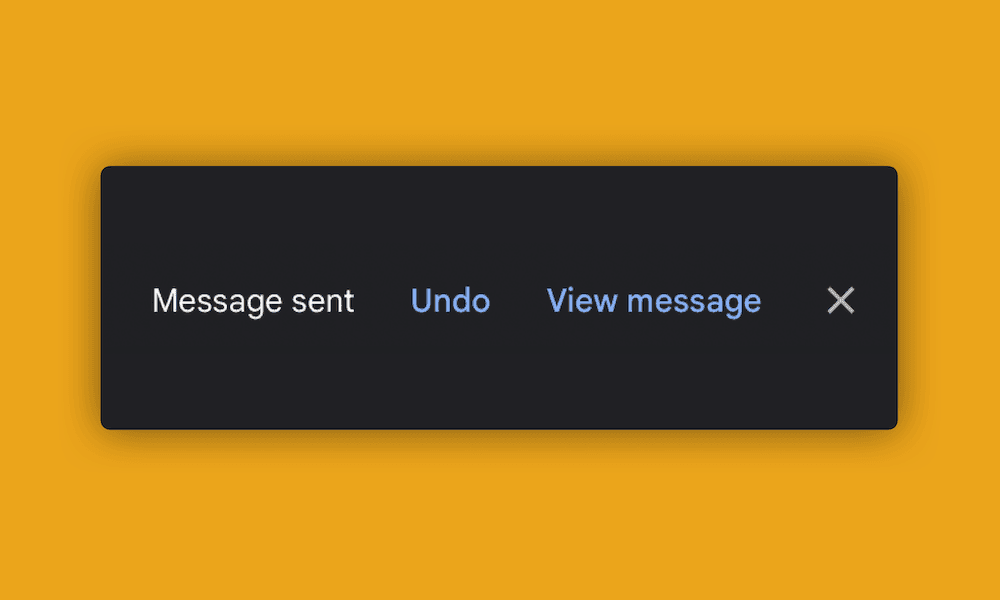The width and height of the screenshot is (1000, 600).
Task: Click the "View" word in View message
Action: [582, 300]
